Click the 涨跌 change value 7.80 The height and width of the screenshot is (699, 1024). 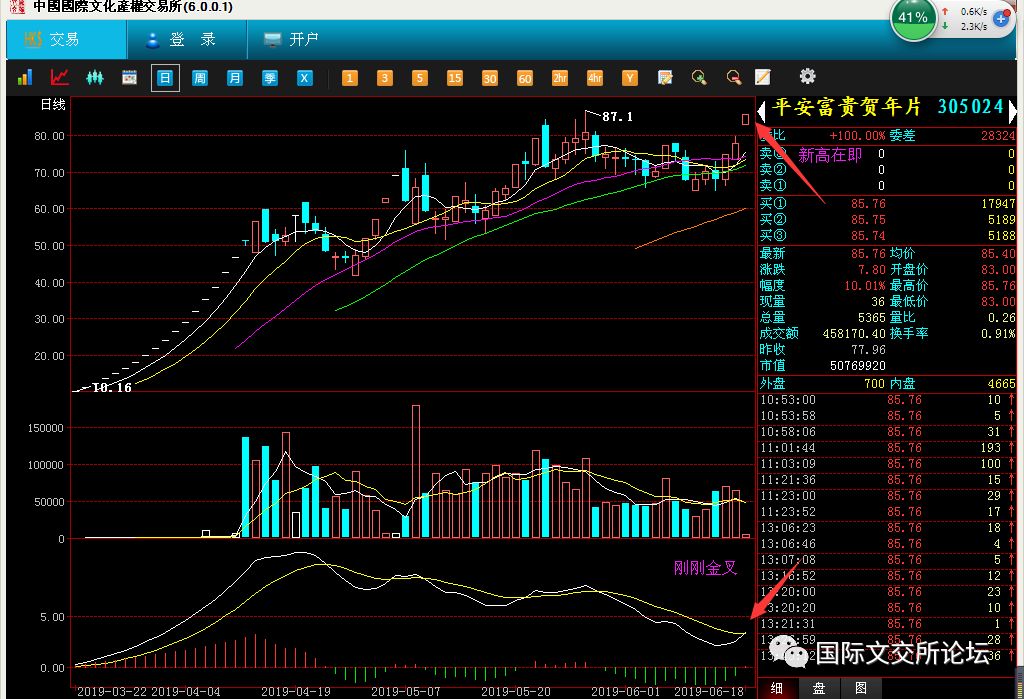coord(871,269)
